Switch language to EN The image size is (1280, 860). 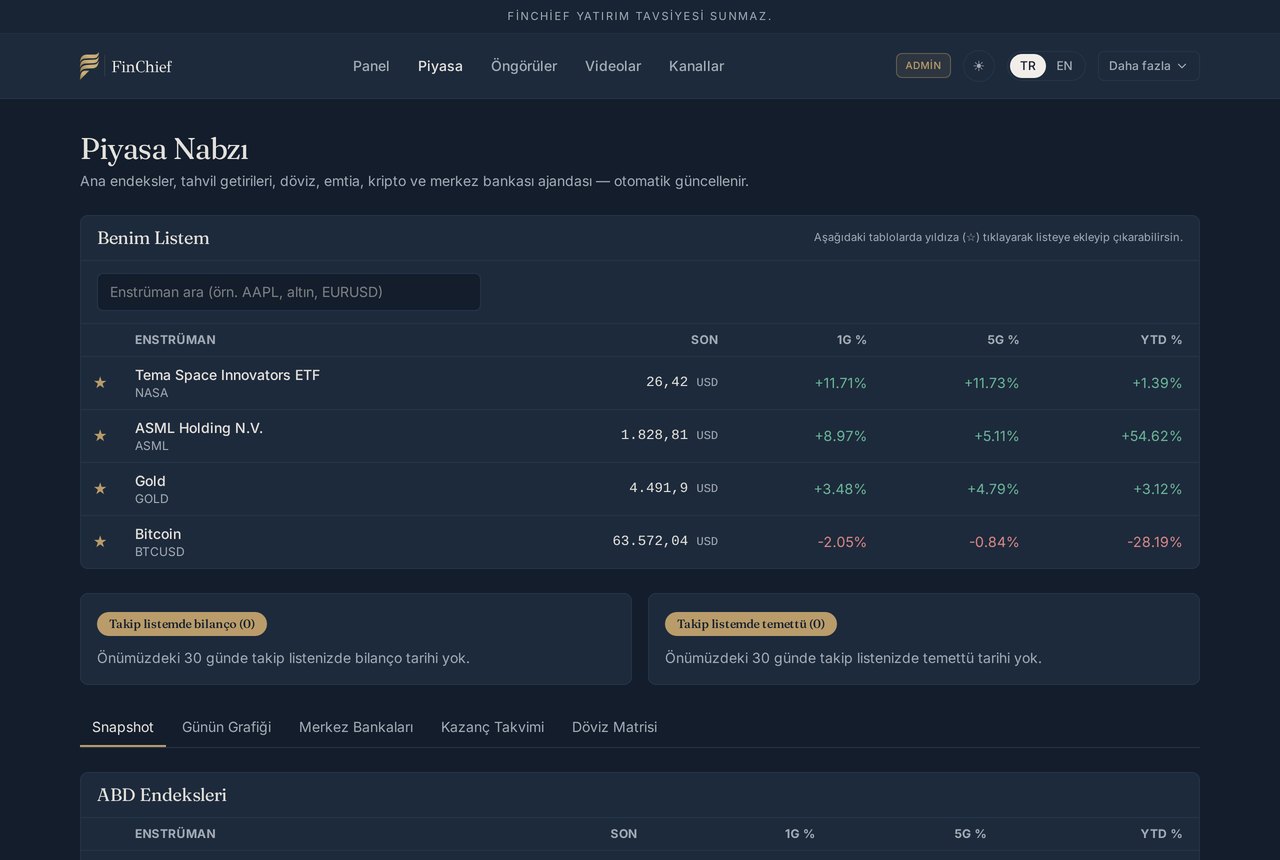tap(1064, 66)
